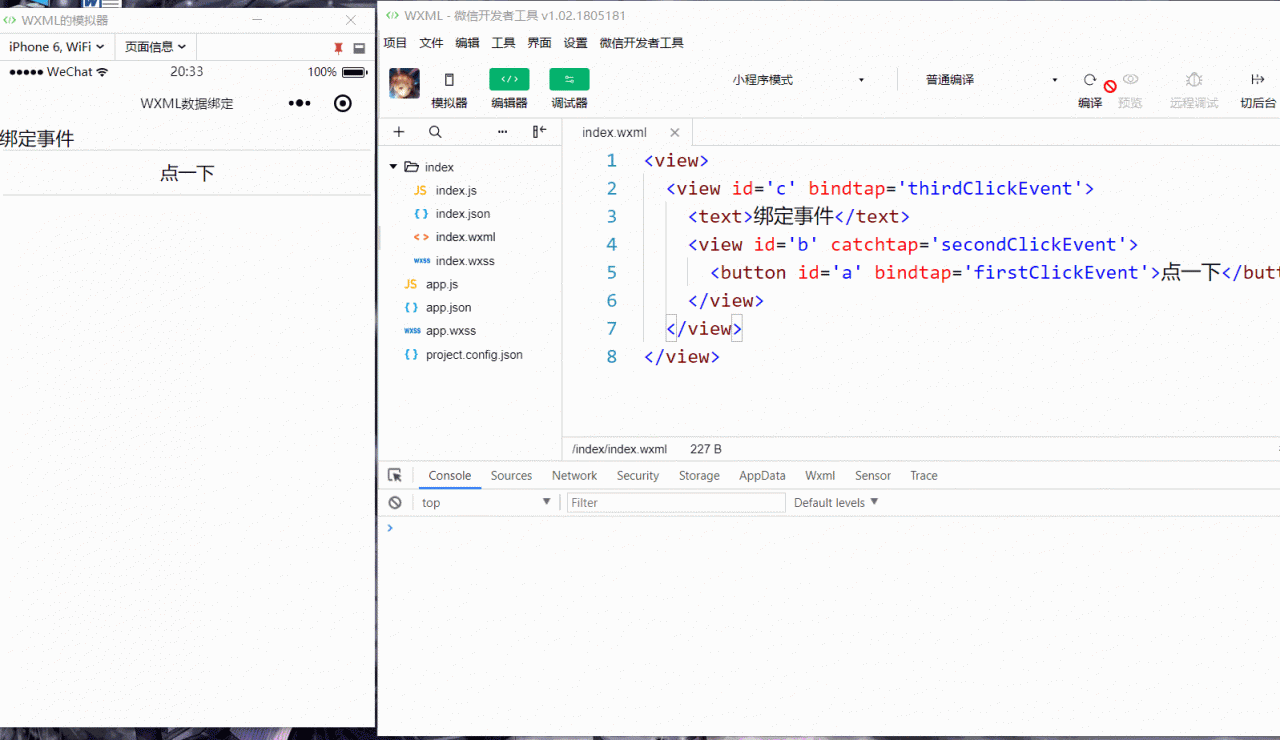Activate the element inspector icon in devtools
Screen dimensions: 1280x740
(395, 476)
